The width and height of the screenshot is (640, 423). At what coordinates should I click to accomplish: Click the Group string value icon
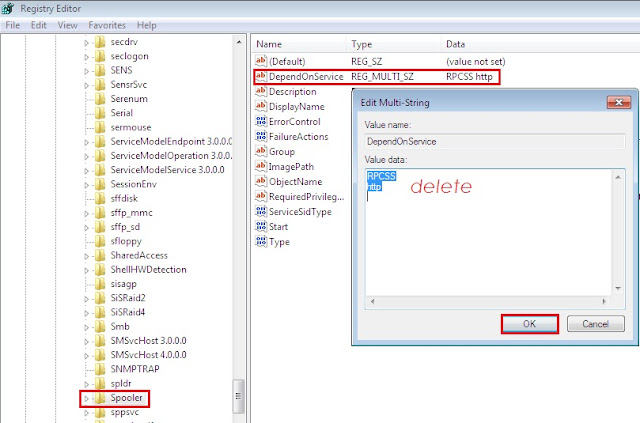coord(261,151)
